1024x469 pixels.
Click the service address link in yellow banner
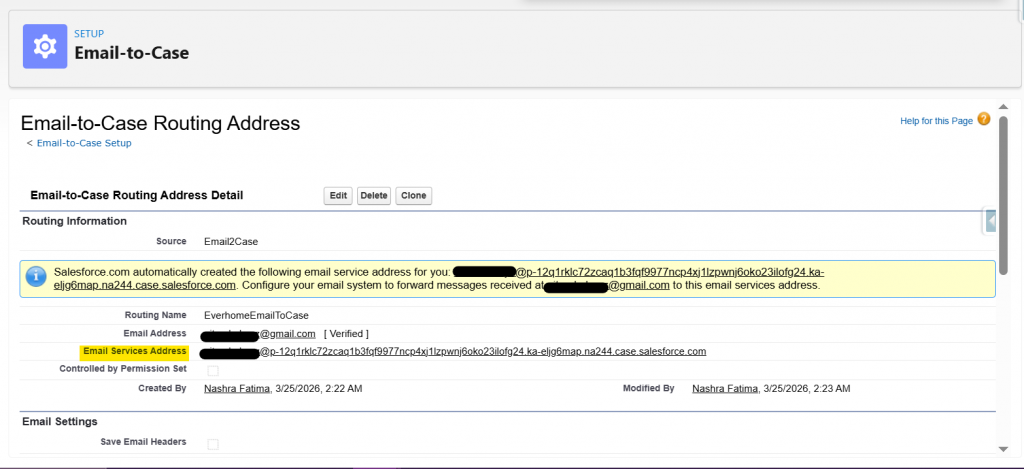640,272
